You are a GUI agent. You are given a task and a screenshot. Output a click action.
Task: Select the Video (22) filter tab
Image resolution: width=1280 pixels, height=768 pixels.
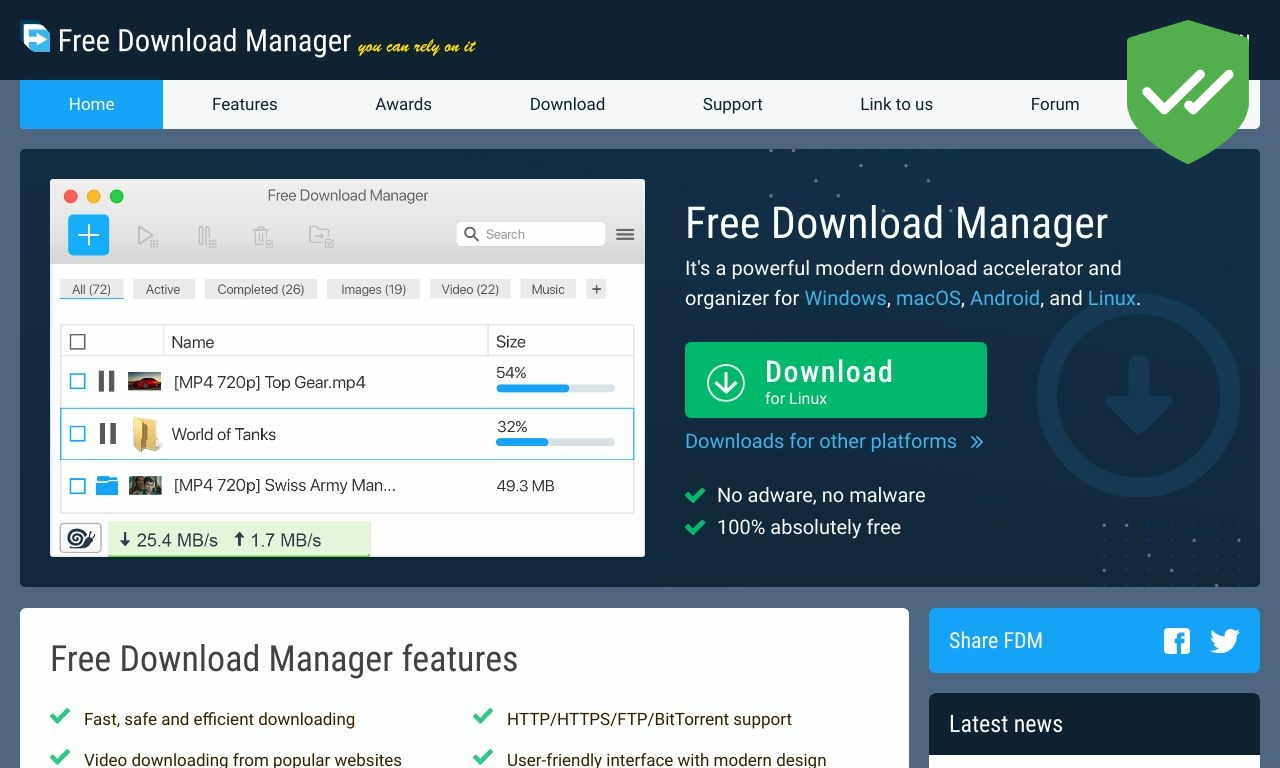(470, 289)
